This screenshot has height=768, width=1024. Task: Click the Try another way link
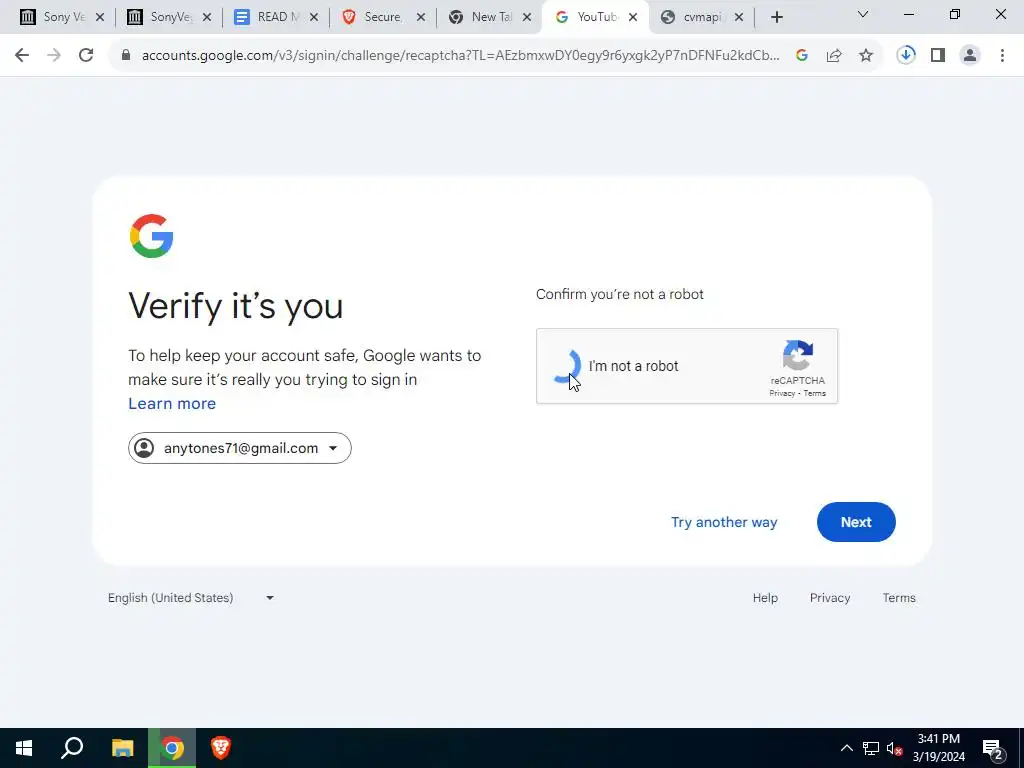[724, 522]
